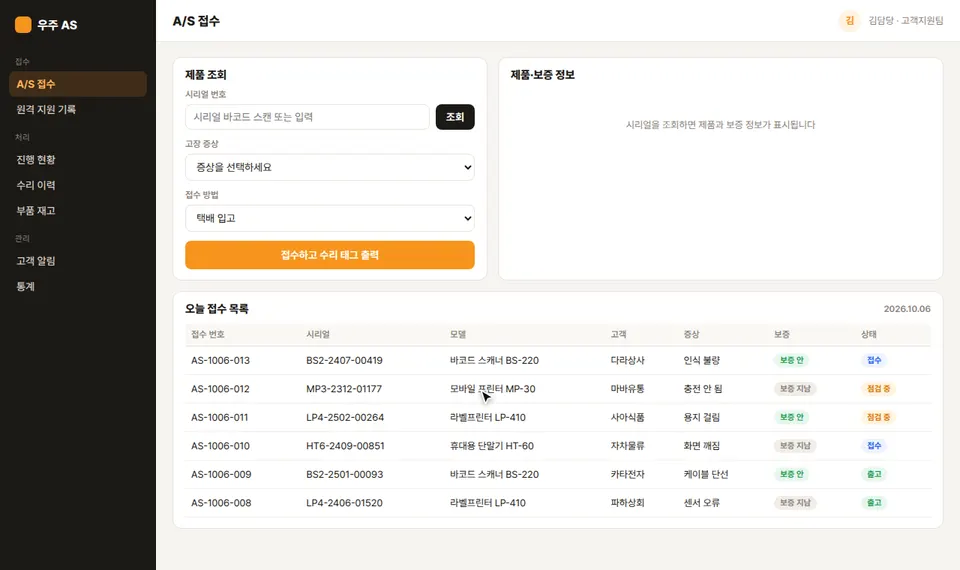This screenshot has width=960, height=570.
Task: Click symptom 용지 걸림
Action: [702, 418]
